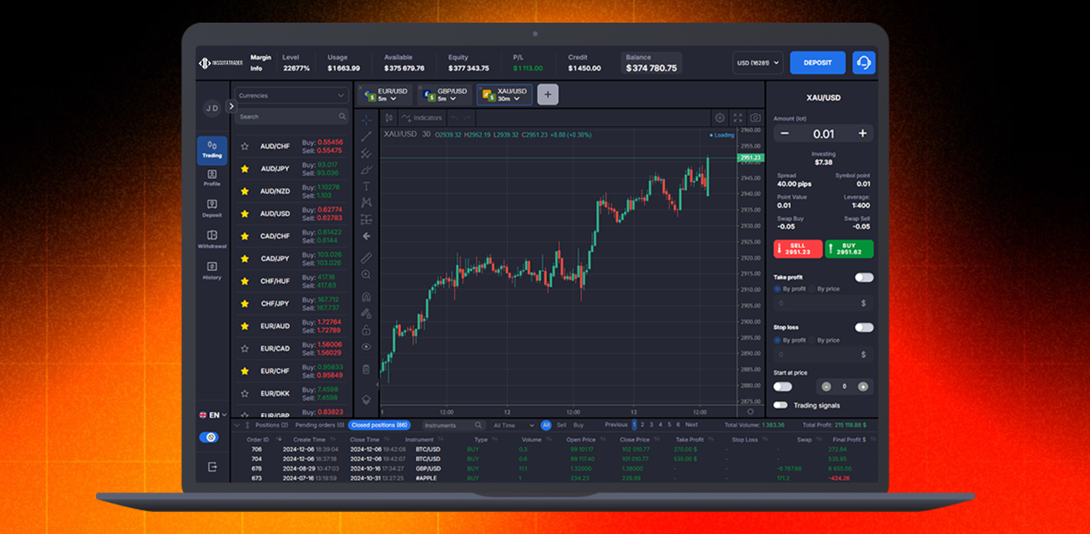Toggle favorite star for AUD/CHF
This screenshot has width=1090, height=534.
244,146
